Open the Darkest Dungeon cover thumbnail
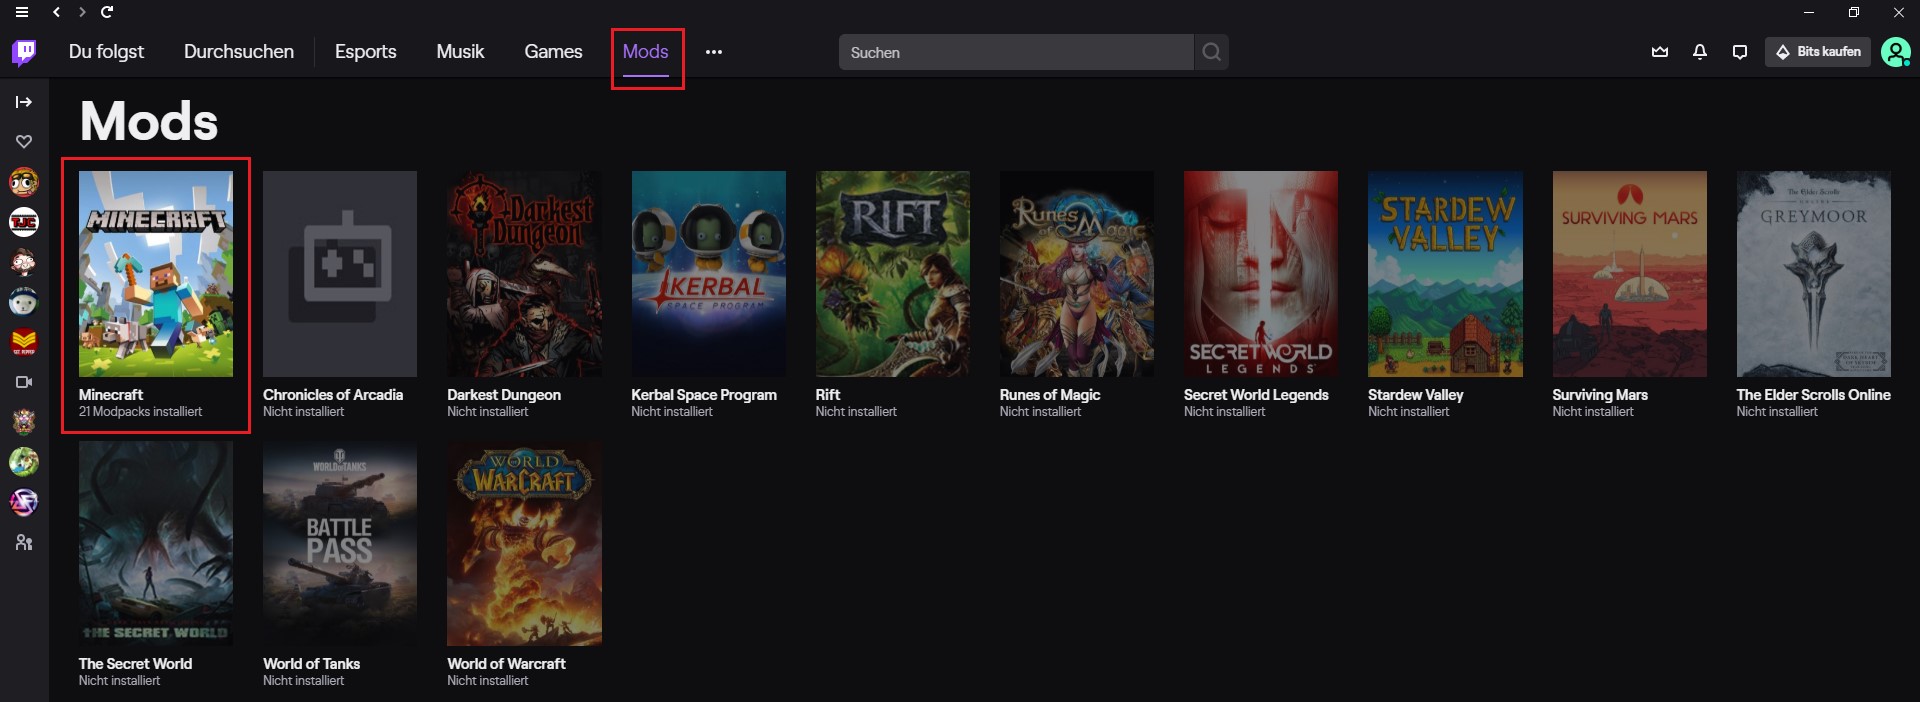Viewport: 1920px width, 702px height. coord(524,274)
